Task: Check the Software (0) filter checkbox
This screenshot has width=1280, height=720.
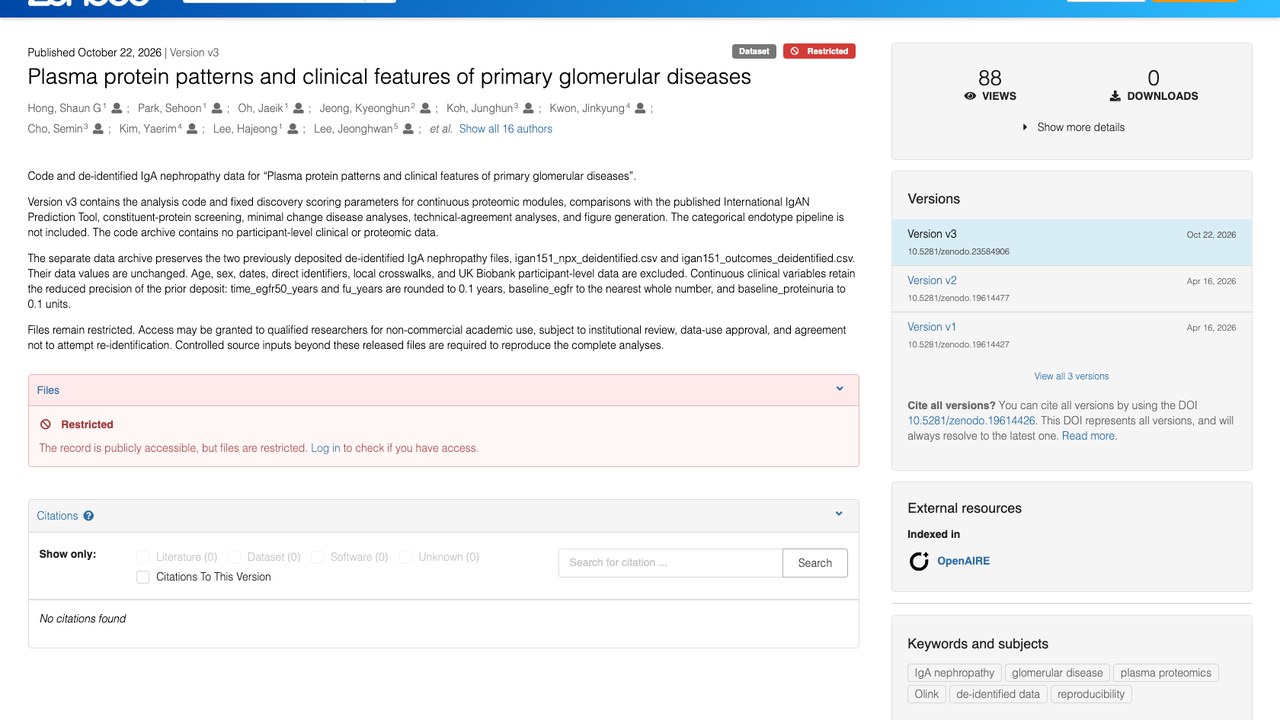Action: (317, 557)
